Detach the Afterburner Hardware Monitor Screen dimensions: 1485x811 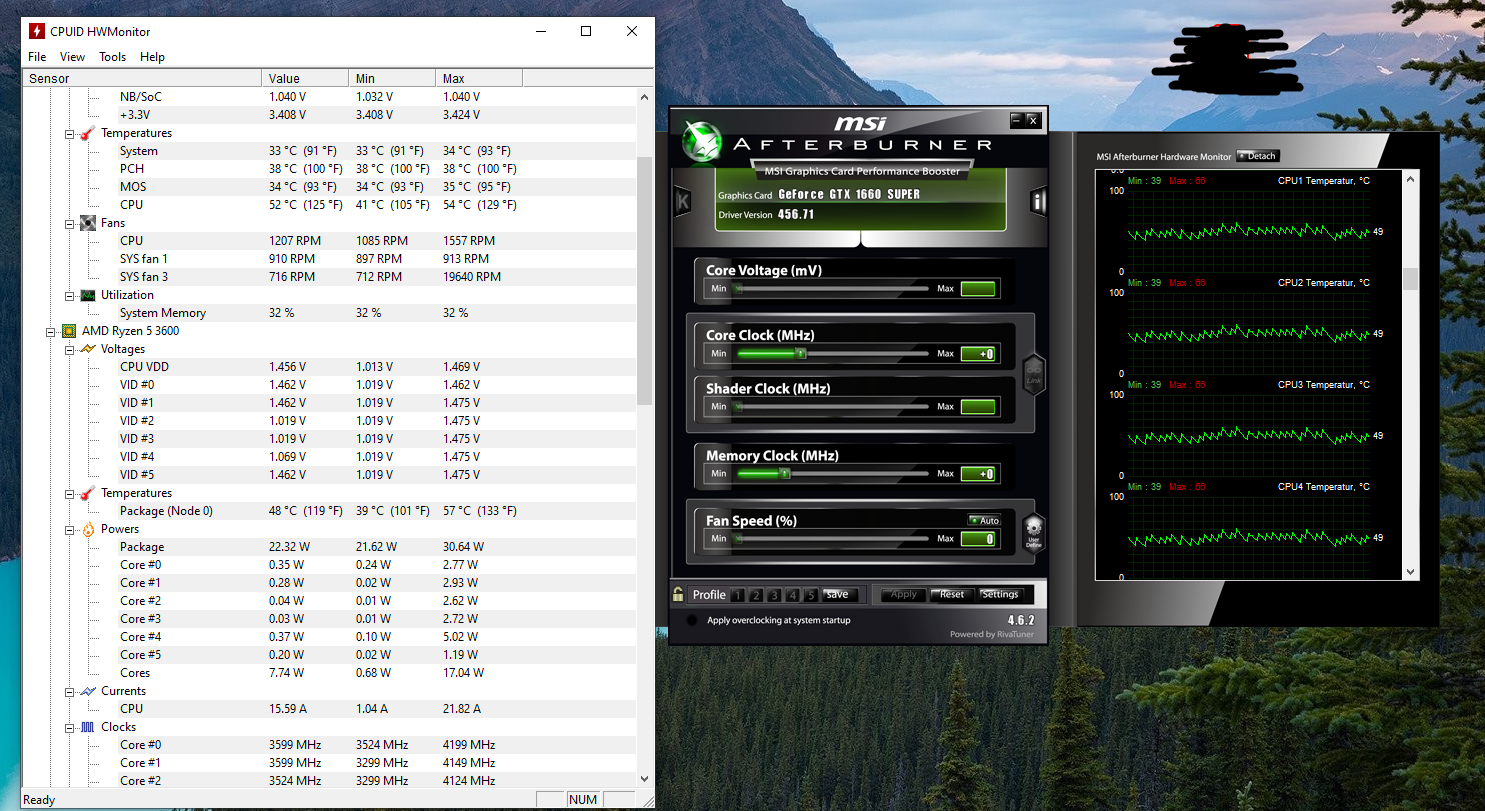click(x=1258, y=156)
